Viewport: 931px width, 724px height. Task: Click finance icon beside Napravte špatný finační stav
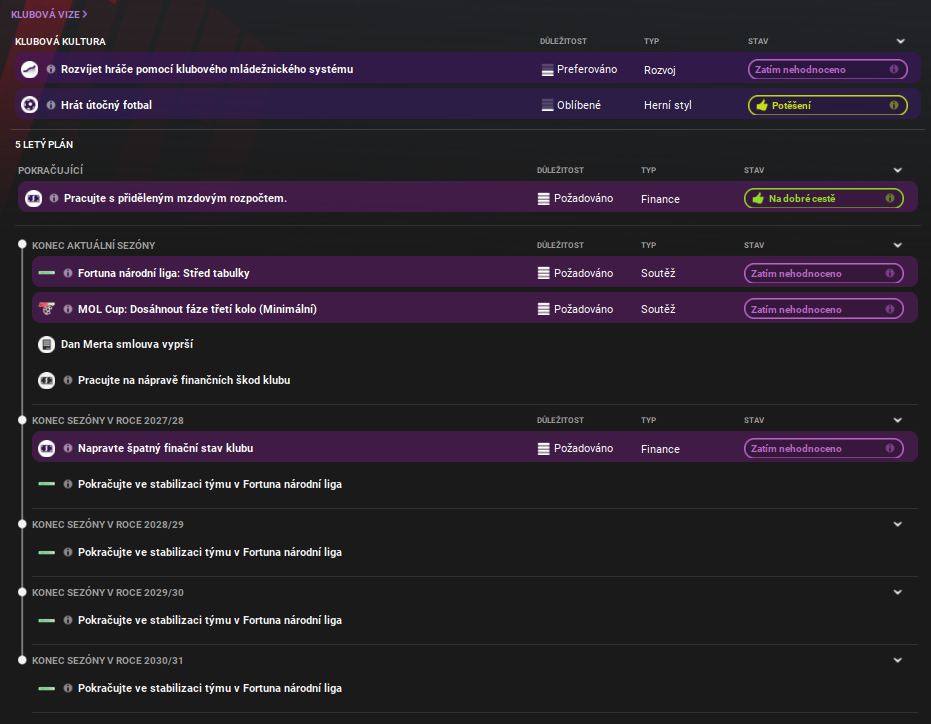[46, 448]
